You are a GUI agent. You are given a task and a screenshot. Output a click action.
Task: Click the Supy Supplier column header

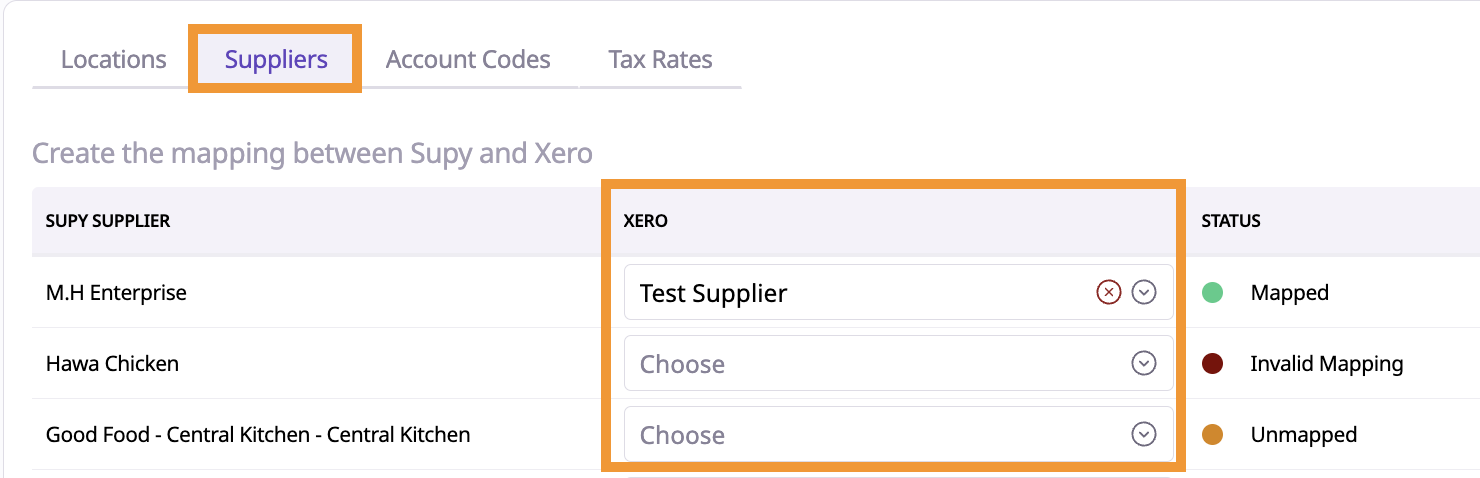coord(108,221)
